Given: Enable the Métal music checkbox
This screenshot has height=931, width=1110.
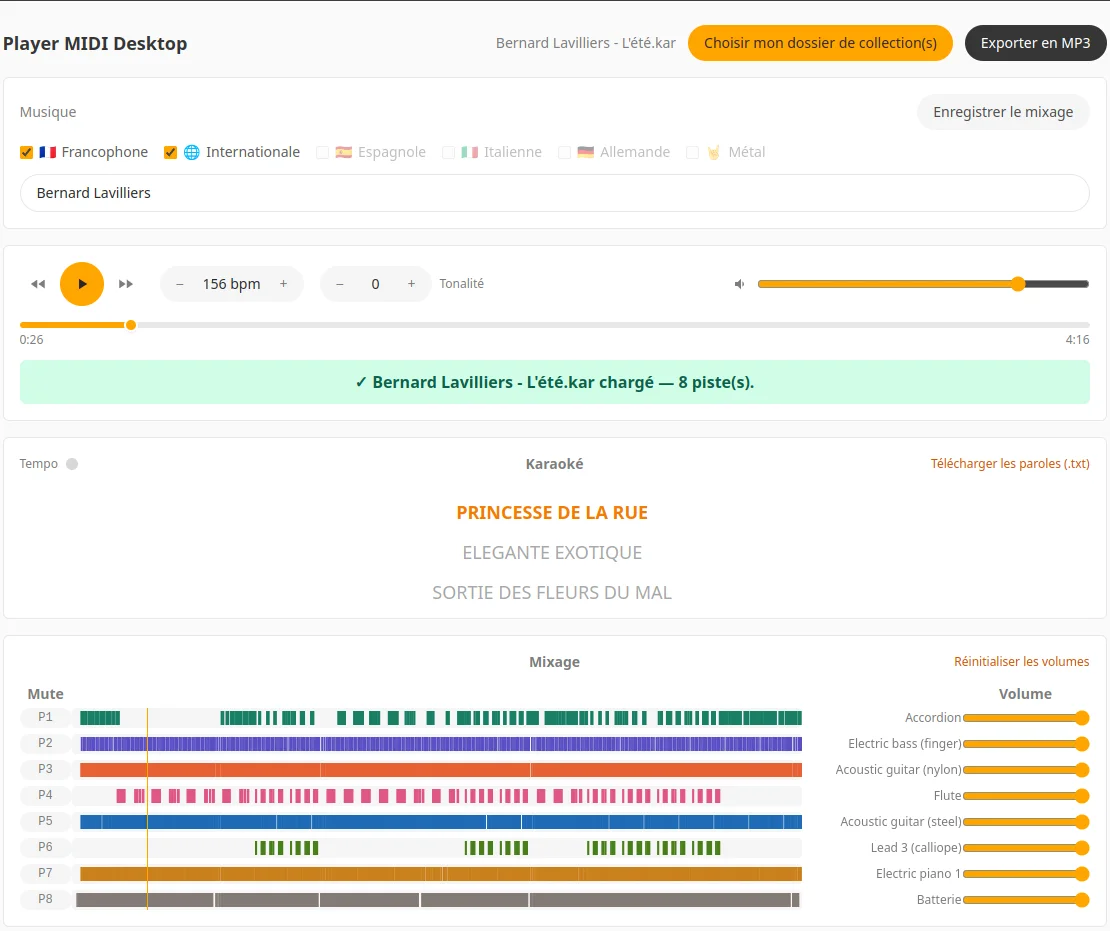Looking at the screenshot, I should [692, 152].
